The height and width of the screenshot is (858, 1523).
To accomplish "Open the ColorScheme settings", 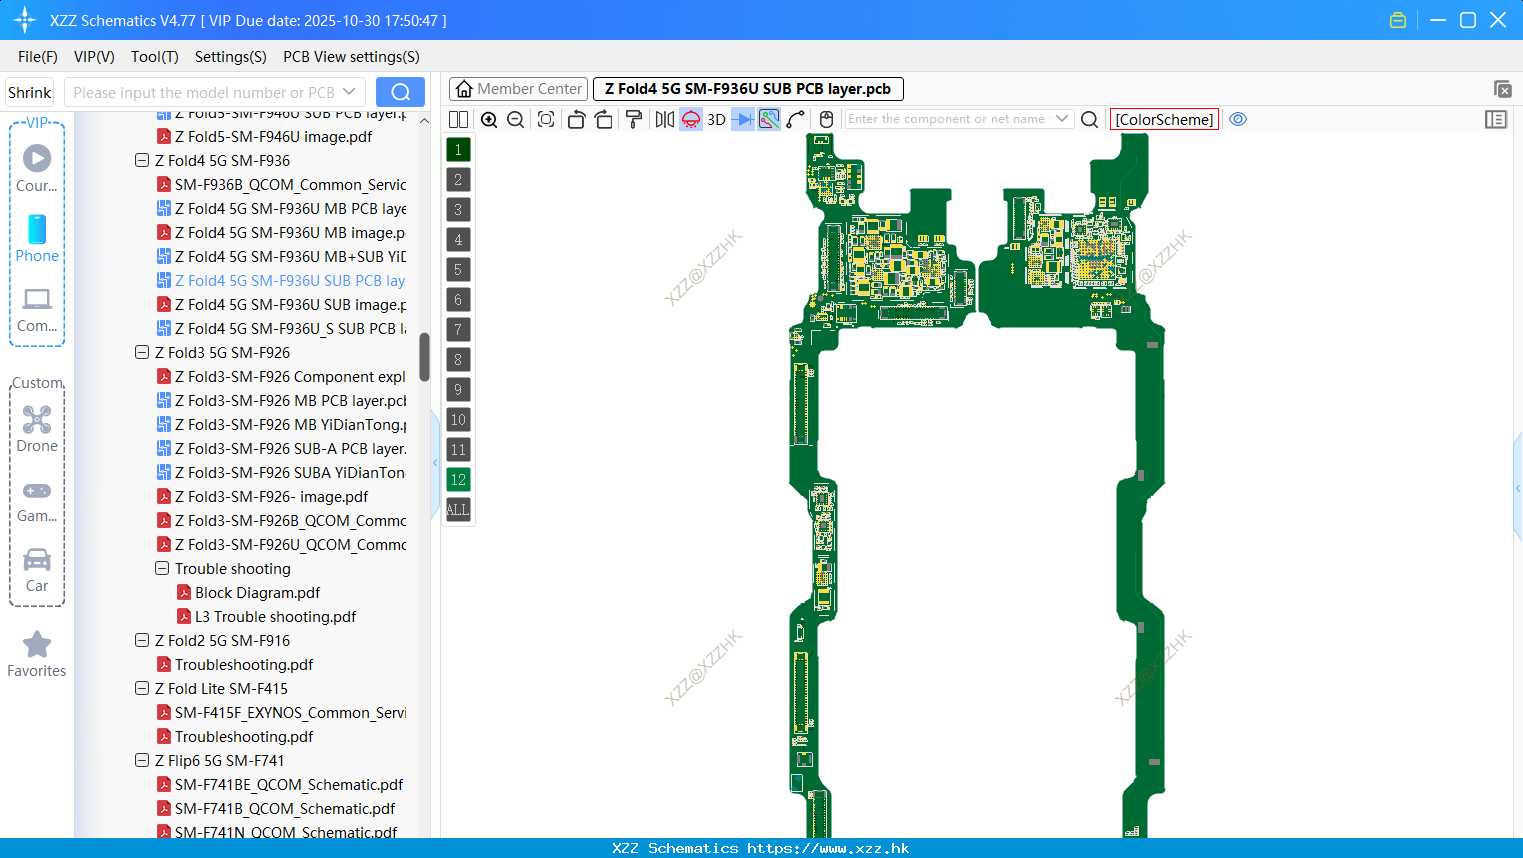I will [x=1164, y=119].
